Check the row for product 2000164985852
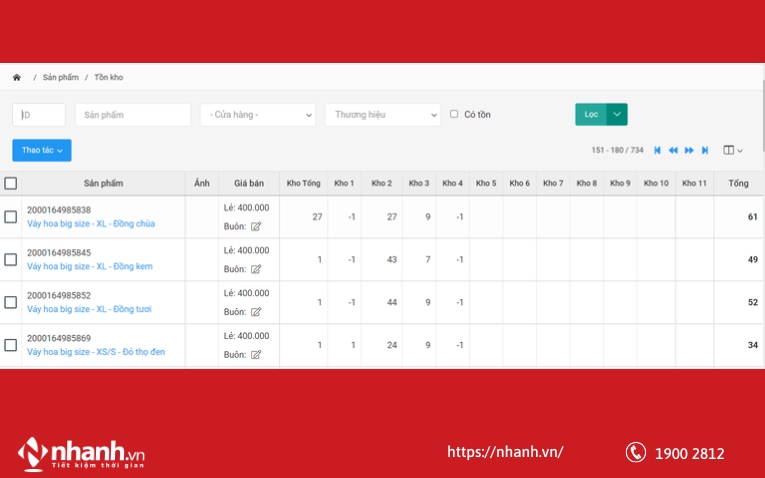Viewport: 765px width, 478px height. (x=11, y=302)
